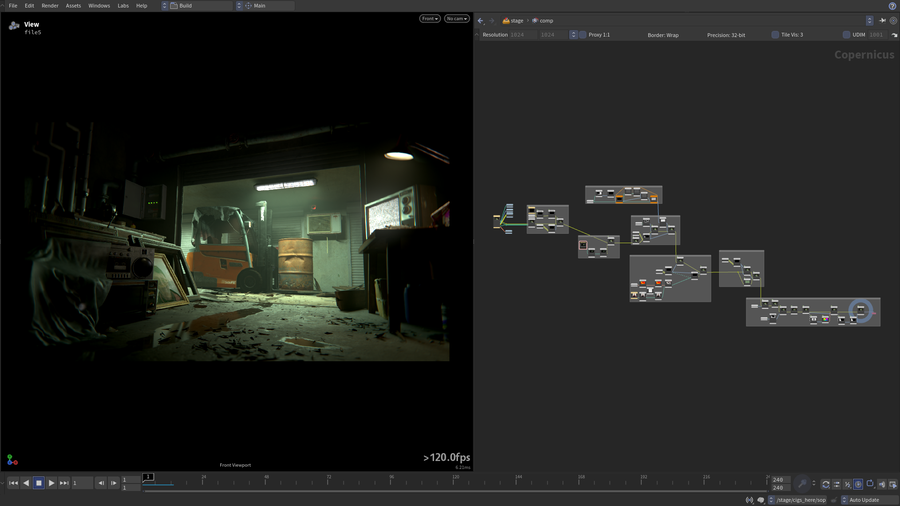Click the first Resolution 1024 field
Viewport: 900px width, 506px height.
coord(523,35)
